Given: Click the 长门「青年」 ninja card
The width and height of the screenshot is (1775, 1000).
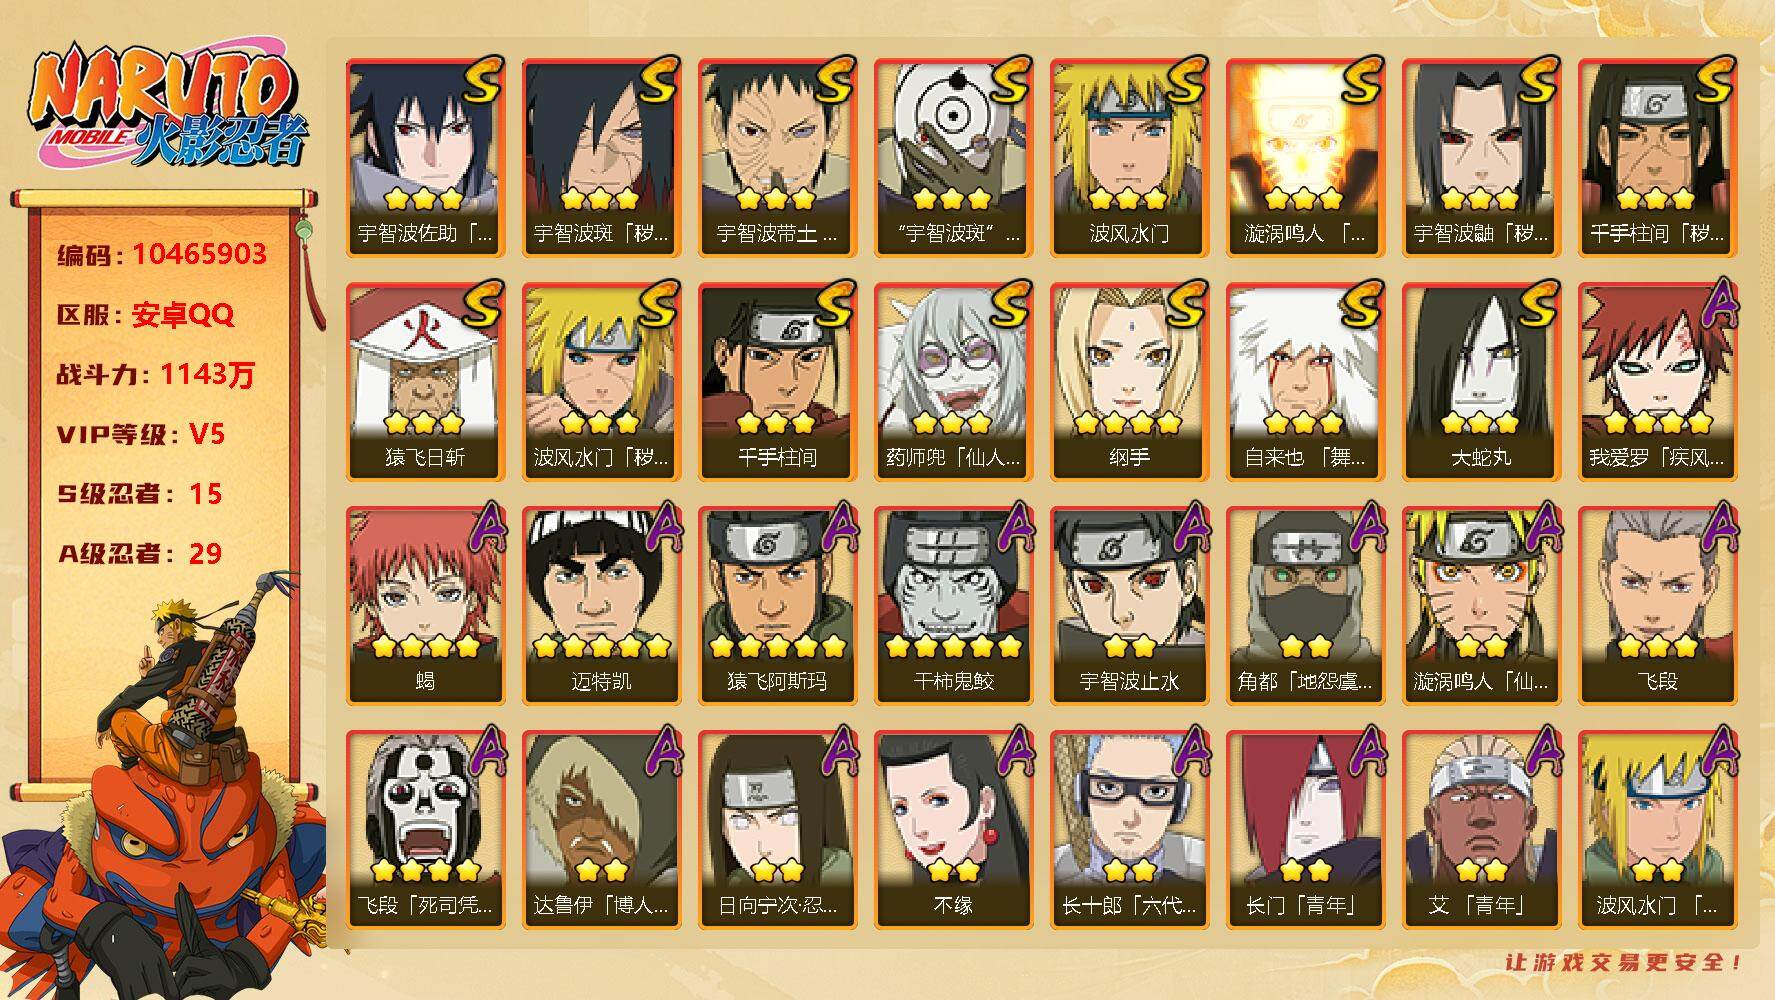Looking at the screenshot, I should pyautogui.click(x=1305, y=830).
